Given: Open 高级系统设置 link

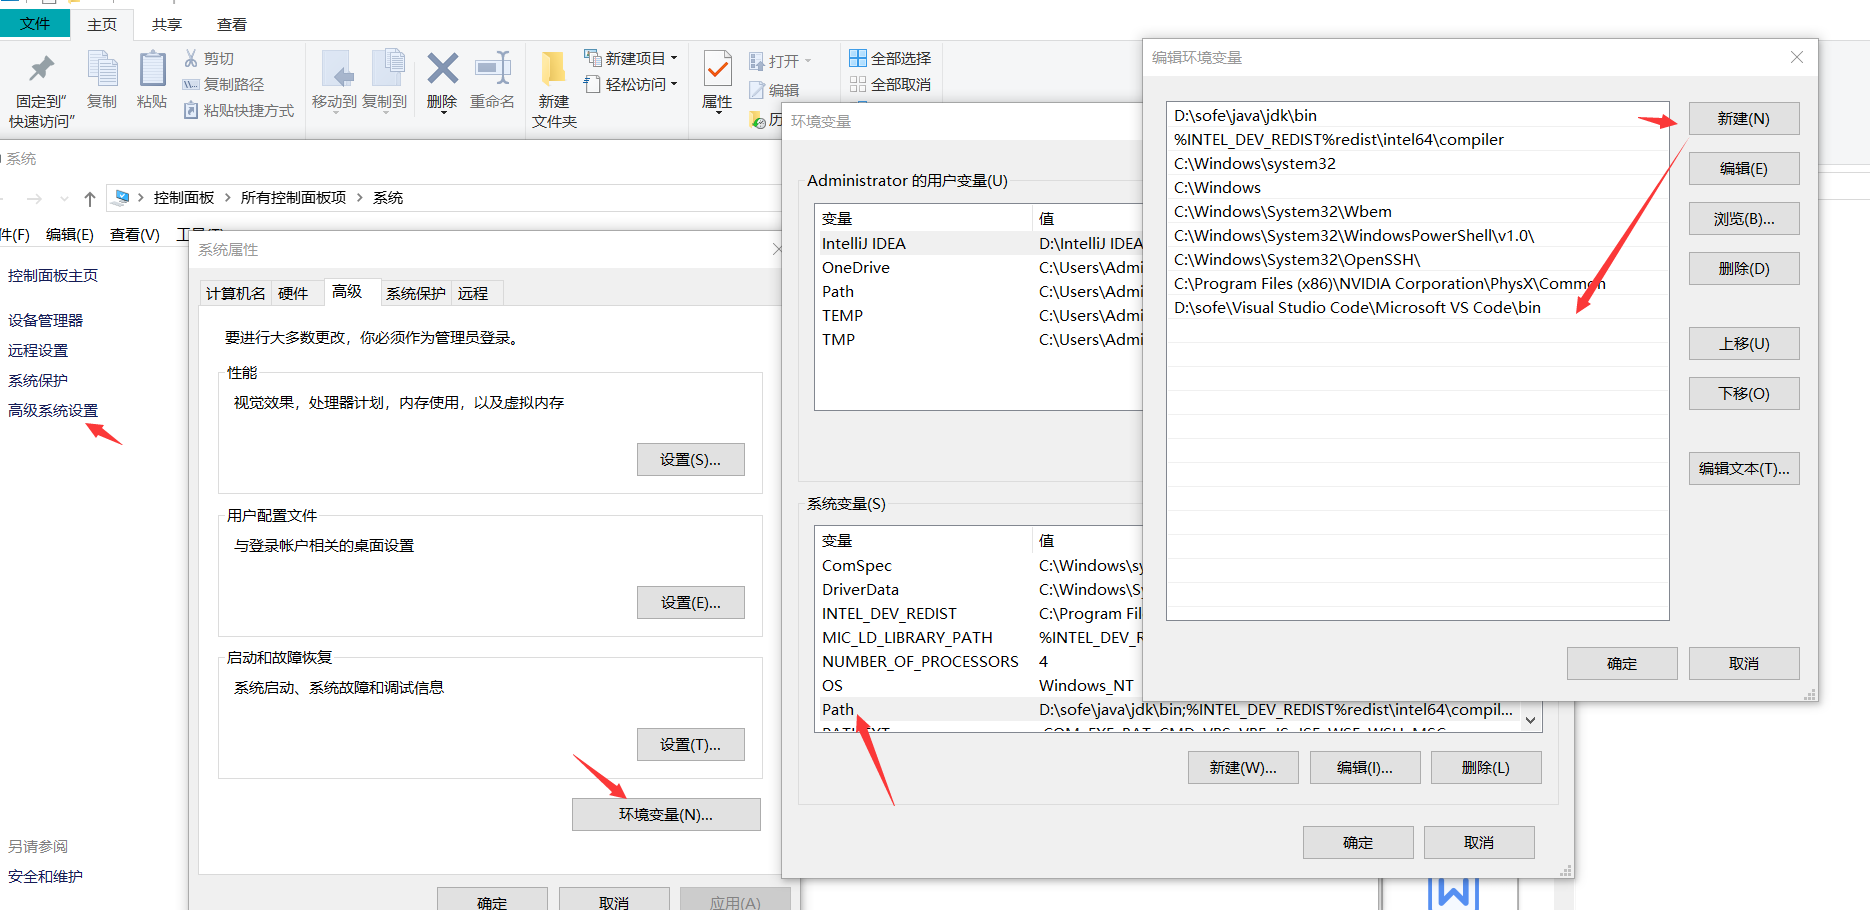Looking at the screenshot, I should tap(53, 411).
